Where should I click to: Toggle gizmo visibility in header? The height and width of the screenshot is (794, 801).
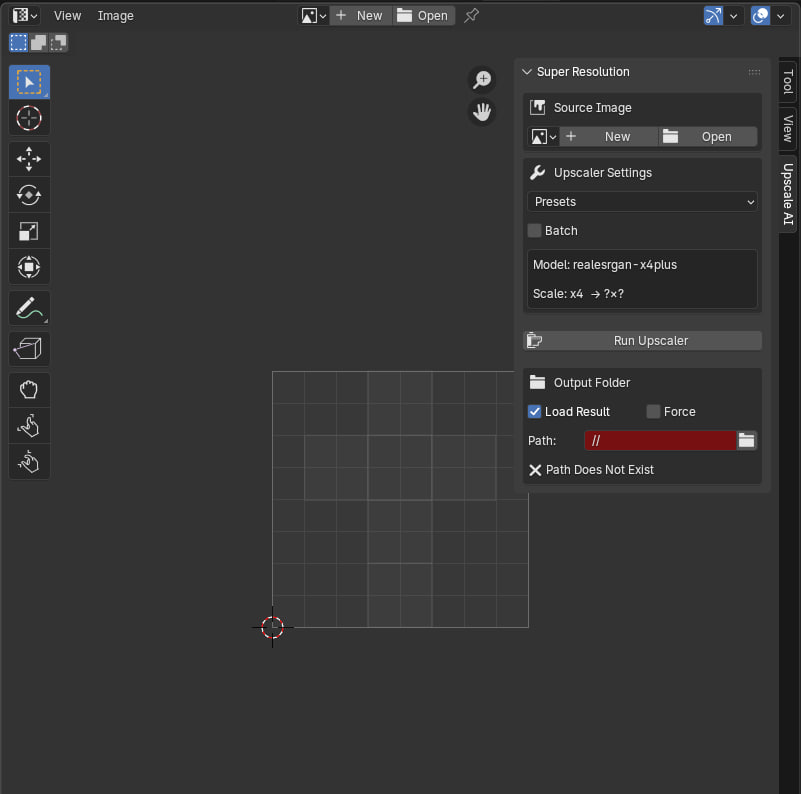pyautogui.click(x=713, y=16)
